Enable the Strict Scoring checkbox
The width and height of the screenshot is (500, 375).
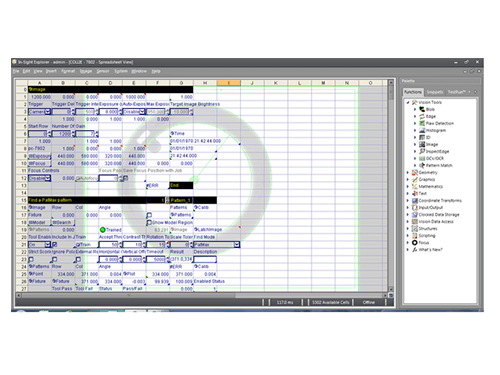pos(31,259)
